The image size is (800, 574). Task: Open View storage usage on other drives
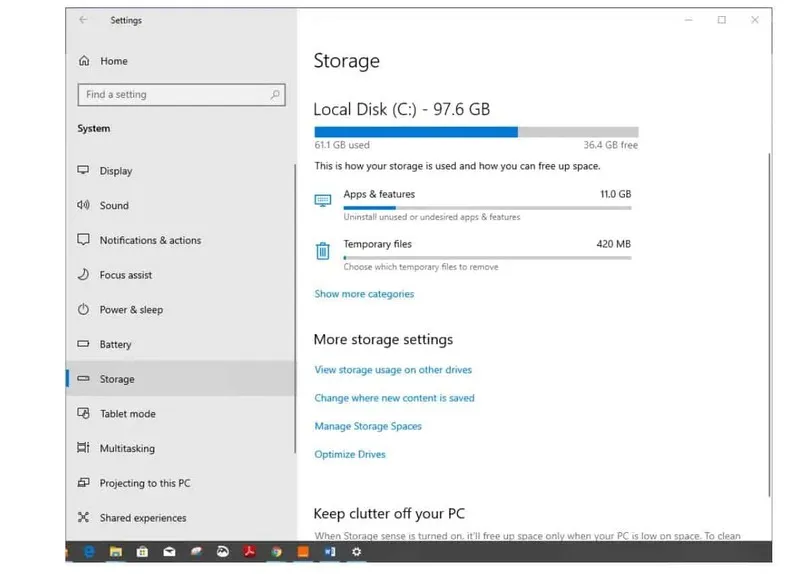tap(393, 370)
